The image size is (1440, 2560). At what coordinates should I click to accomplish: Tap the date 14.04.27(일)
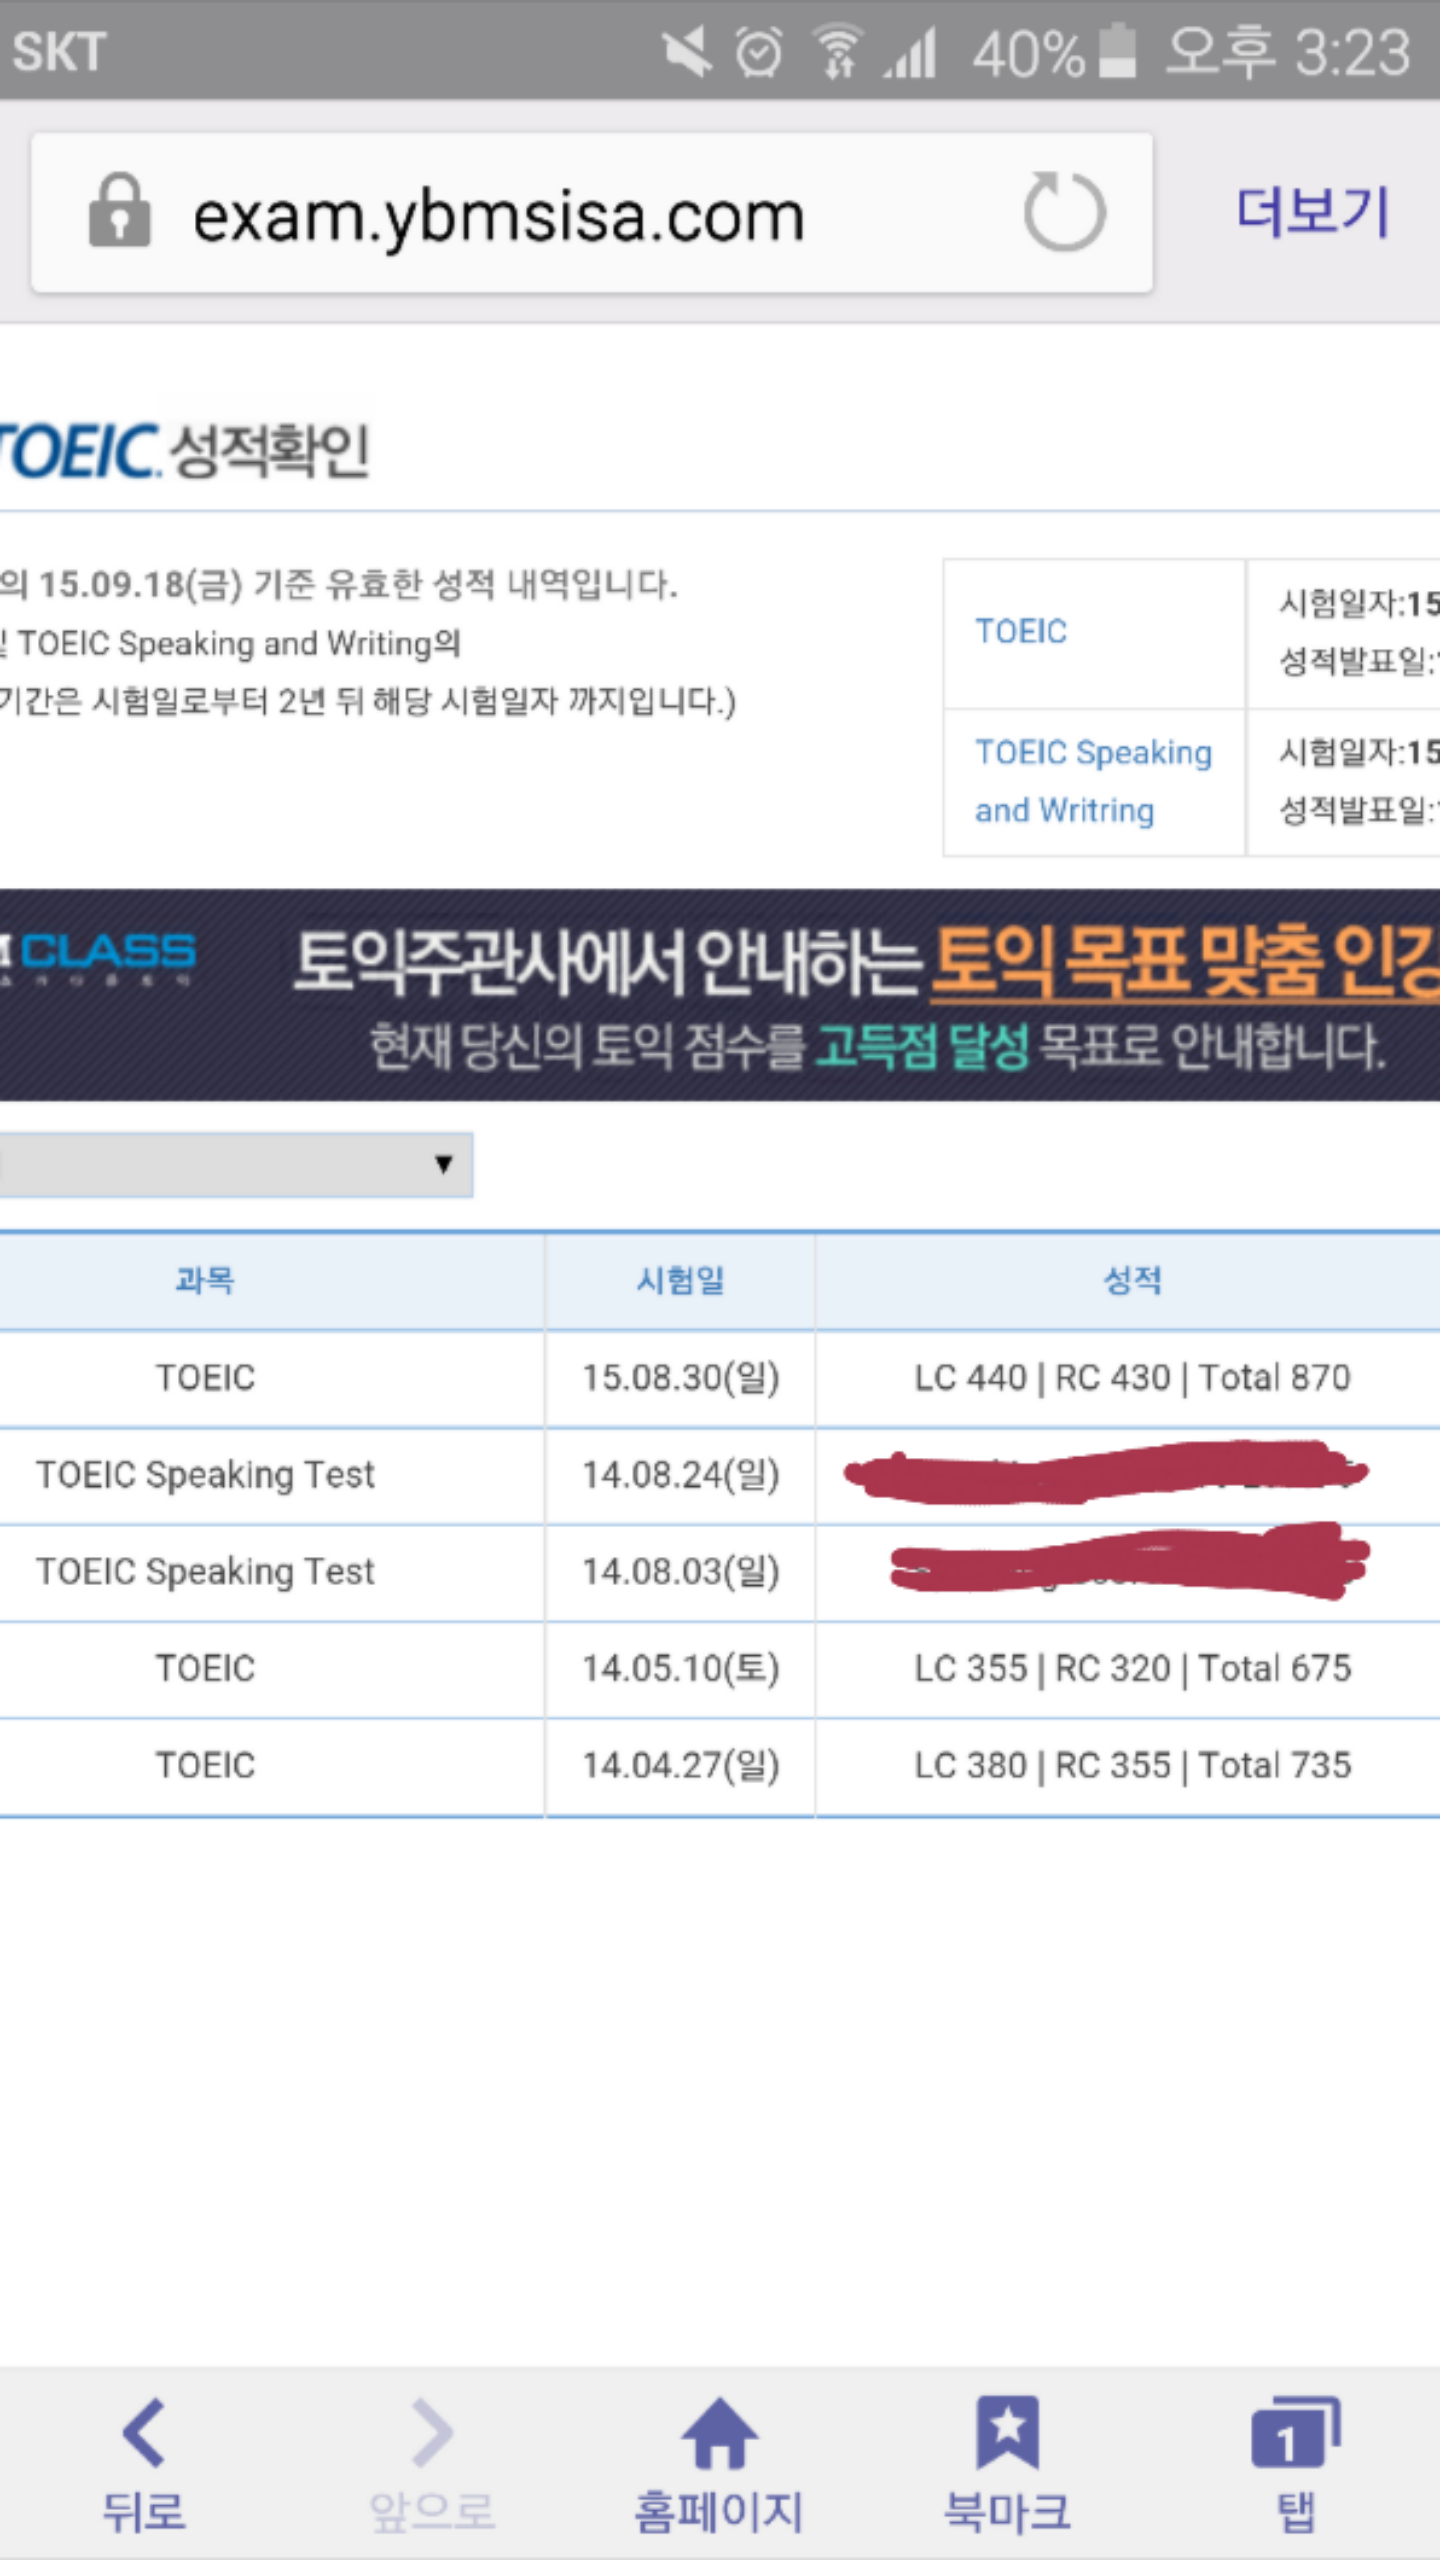tap(681, 1765)
